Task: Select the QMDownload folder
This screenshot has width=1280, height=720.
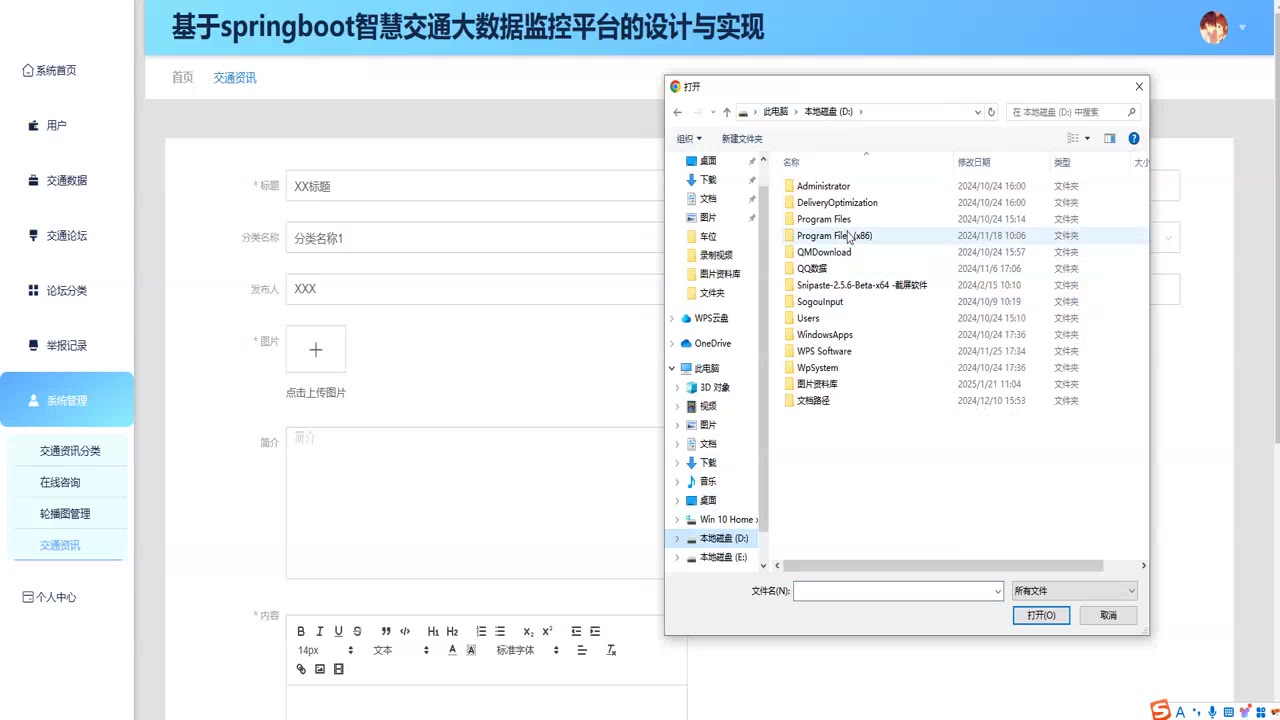Action: pyautogui.click(x=824, y=252)
